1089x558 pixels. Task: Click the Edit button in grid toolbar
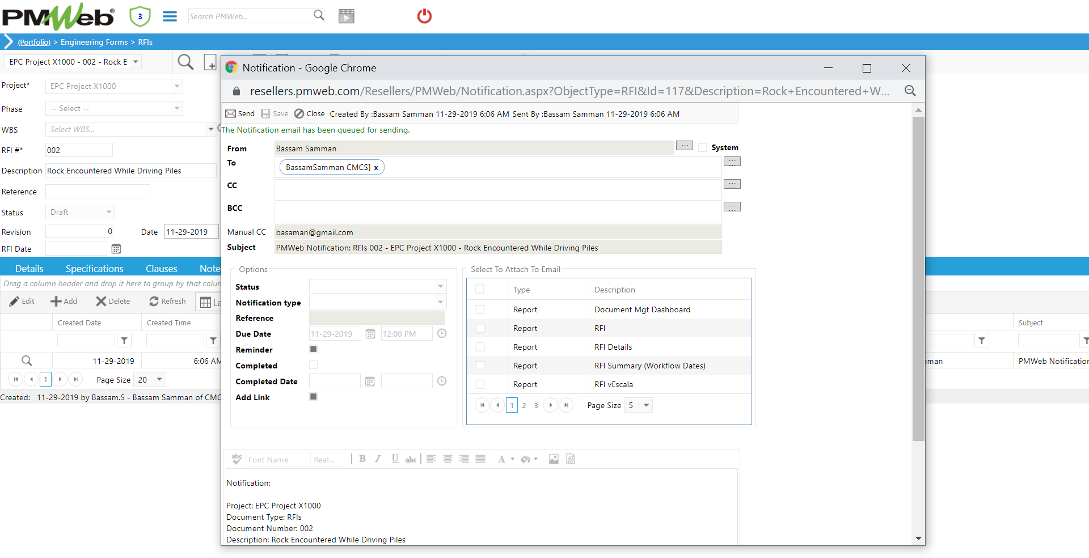coord(22,302)
